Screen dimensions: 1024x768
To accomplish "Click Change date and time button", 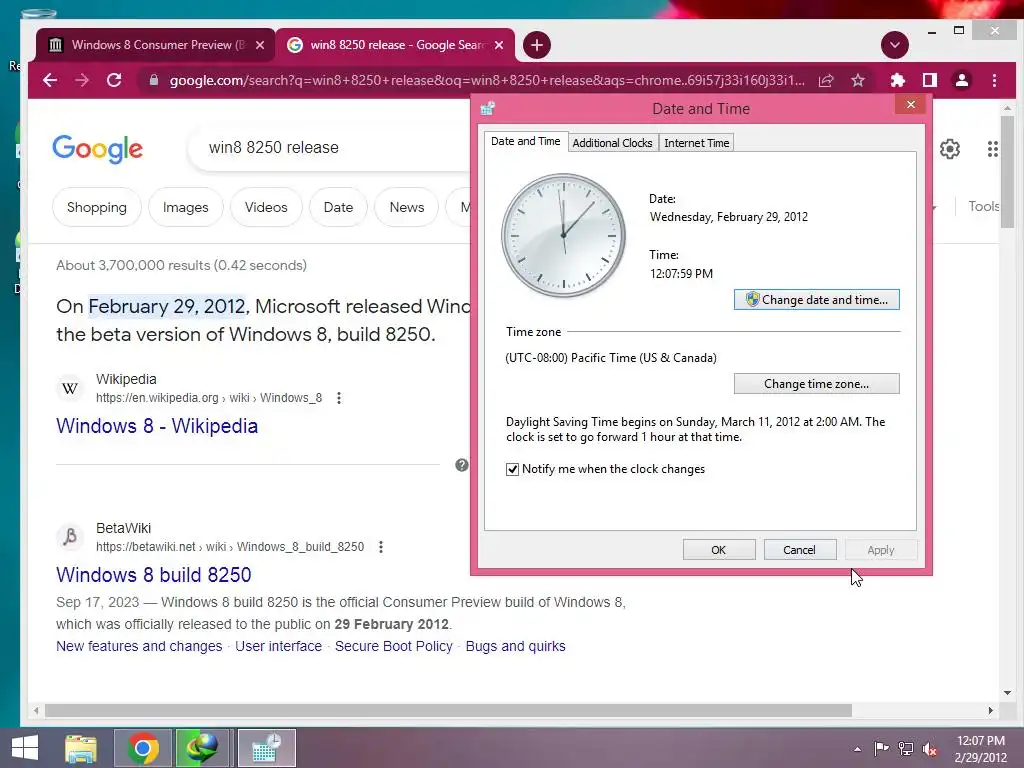I will coord(816,300).
